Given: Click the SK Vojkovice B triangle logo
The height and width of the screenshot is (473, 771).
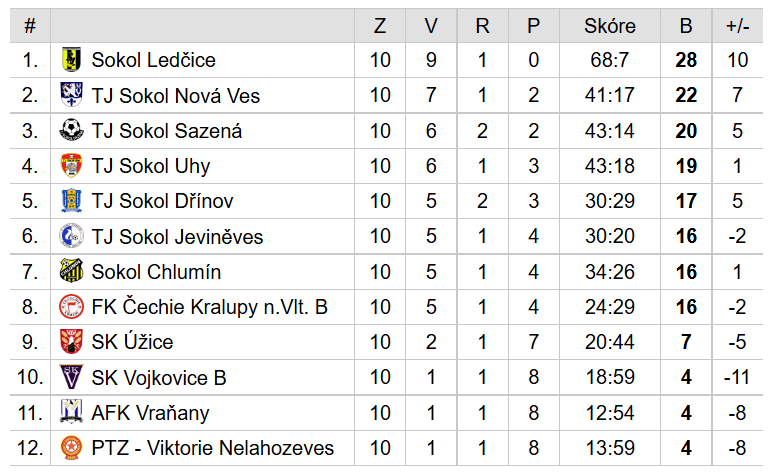Looking at the screenshot, I should (x=71, y=377).
